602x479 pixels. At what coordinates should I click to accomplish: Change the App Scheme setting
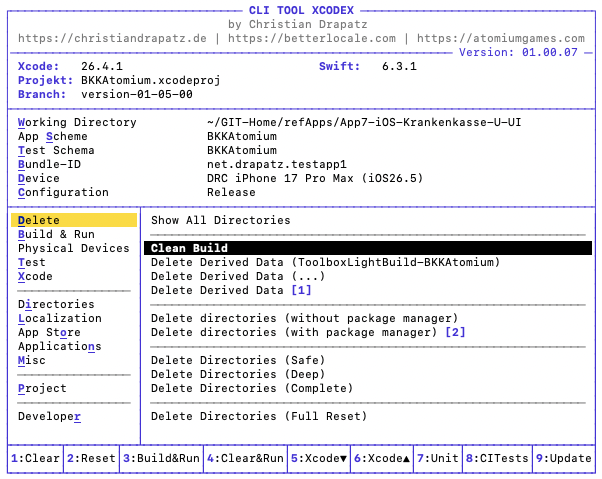click(53, 136)
